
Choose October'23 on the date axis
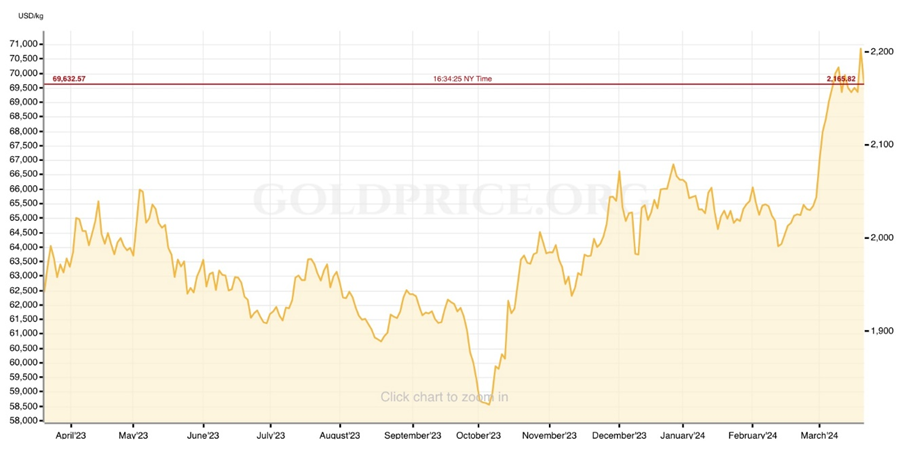tap(479, 435)
